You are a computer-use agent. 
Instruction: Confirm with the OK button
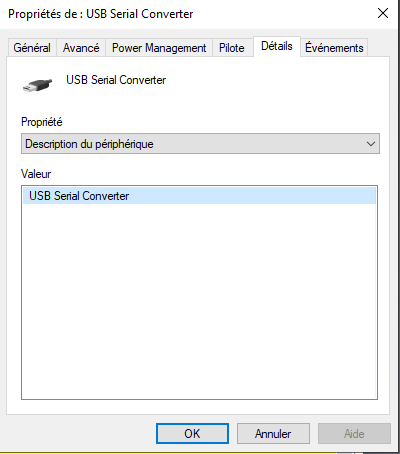coord(192,434)
